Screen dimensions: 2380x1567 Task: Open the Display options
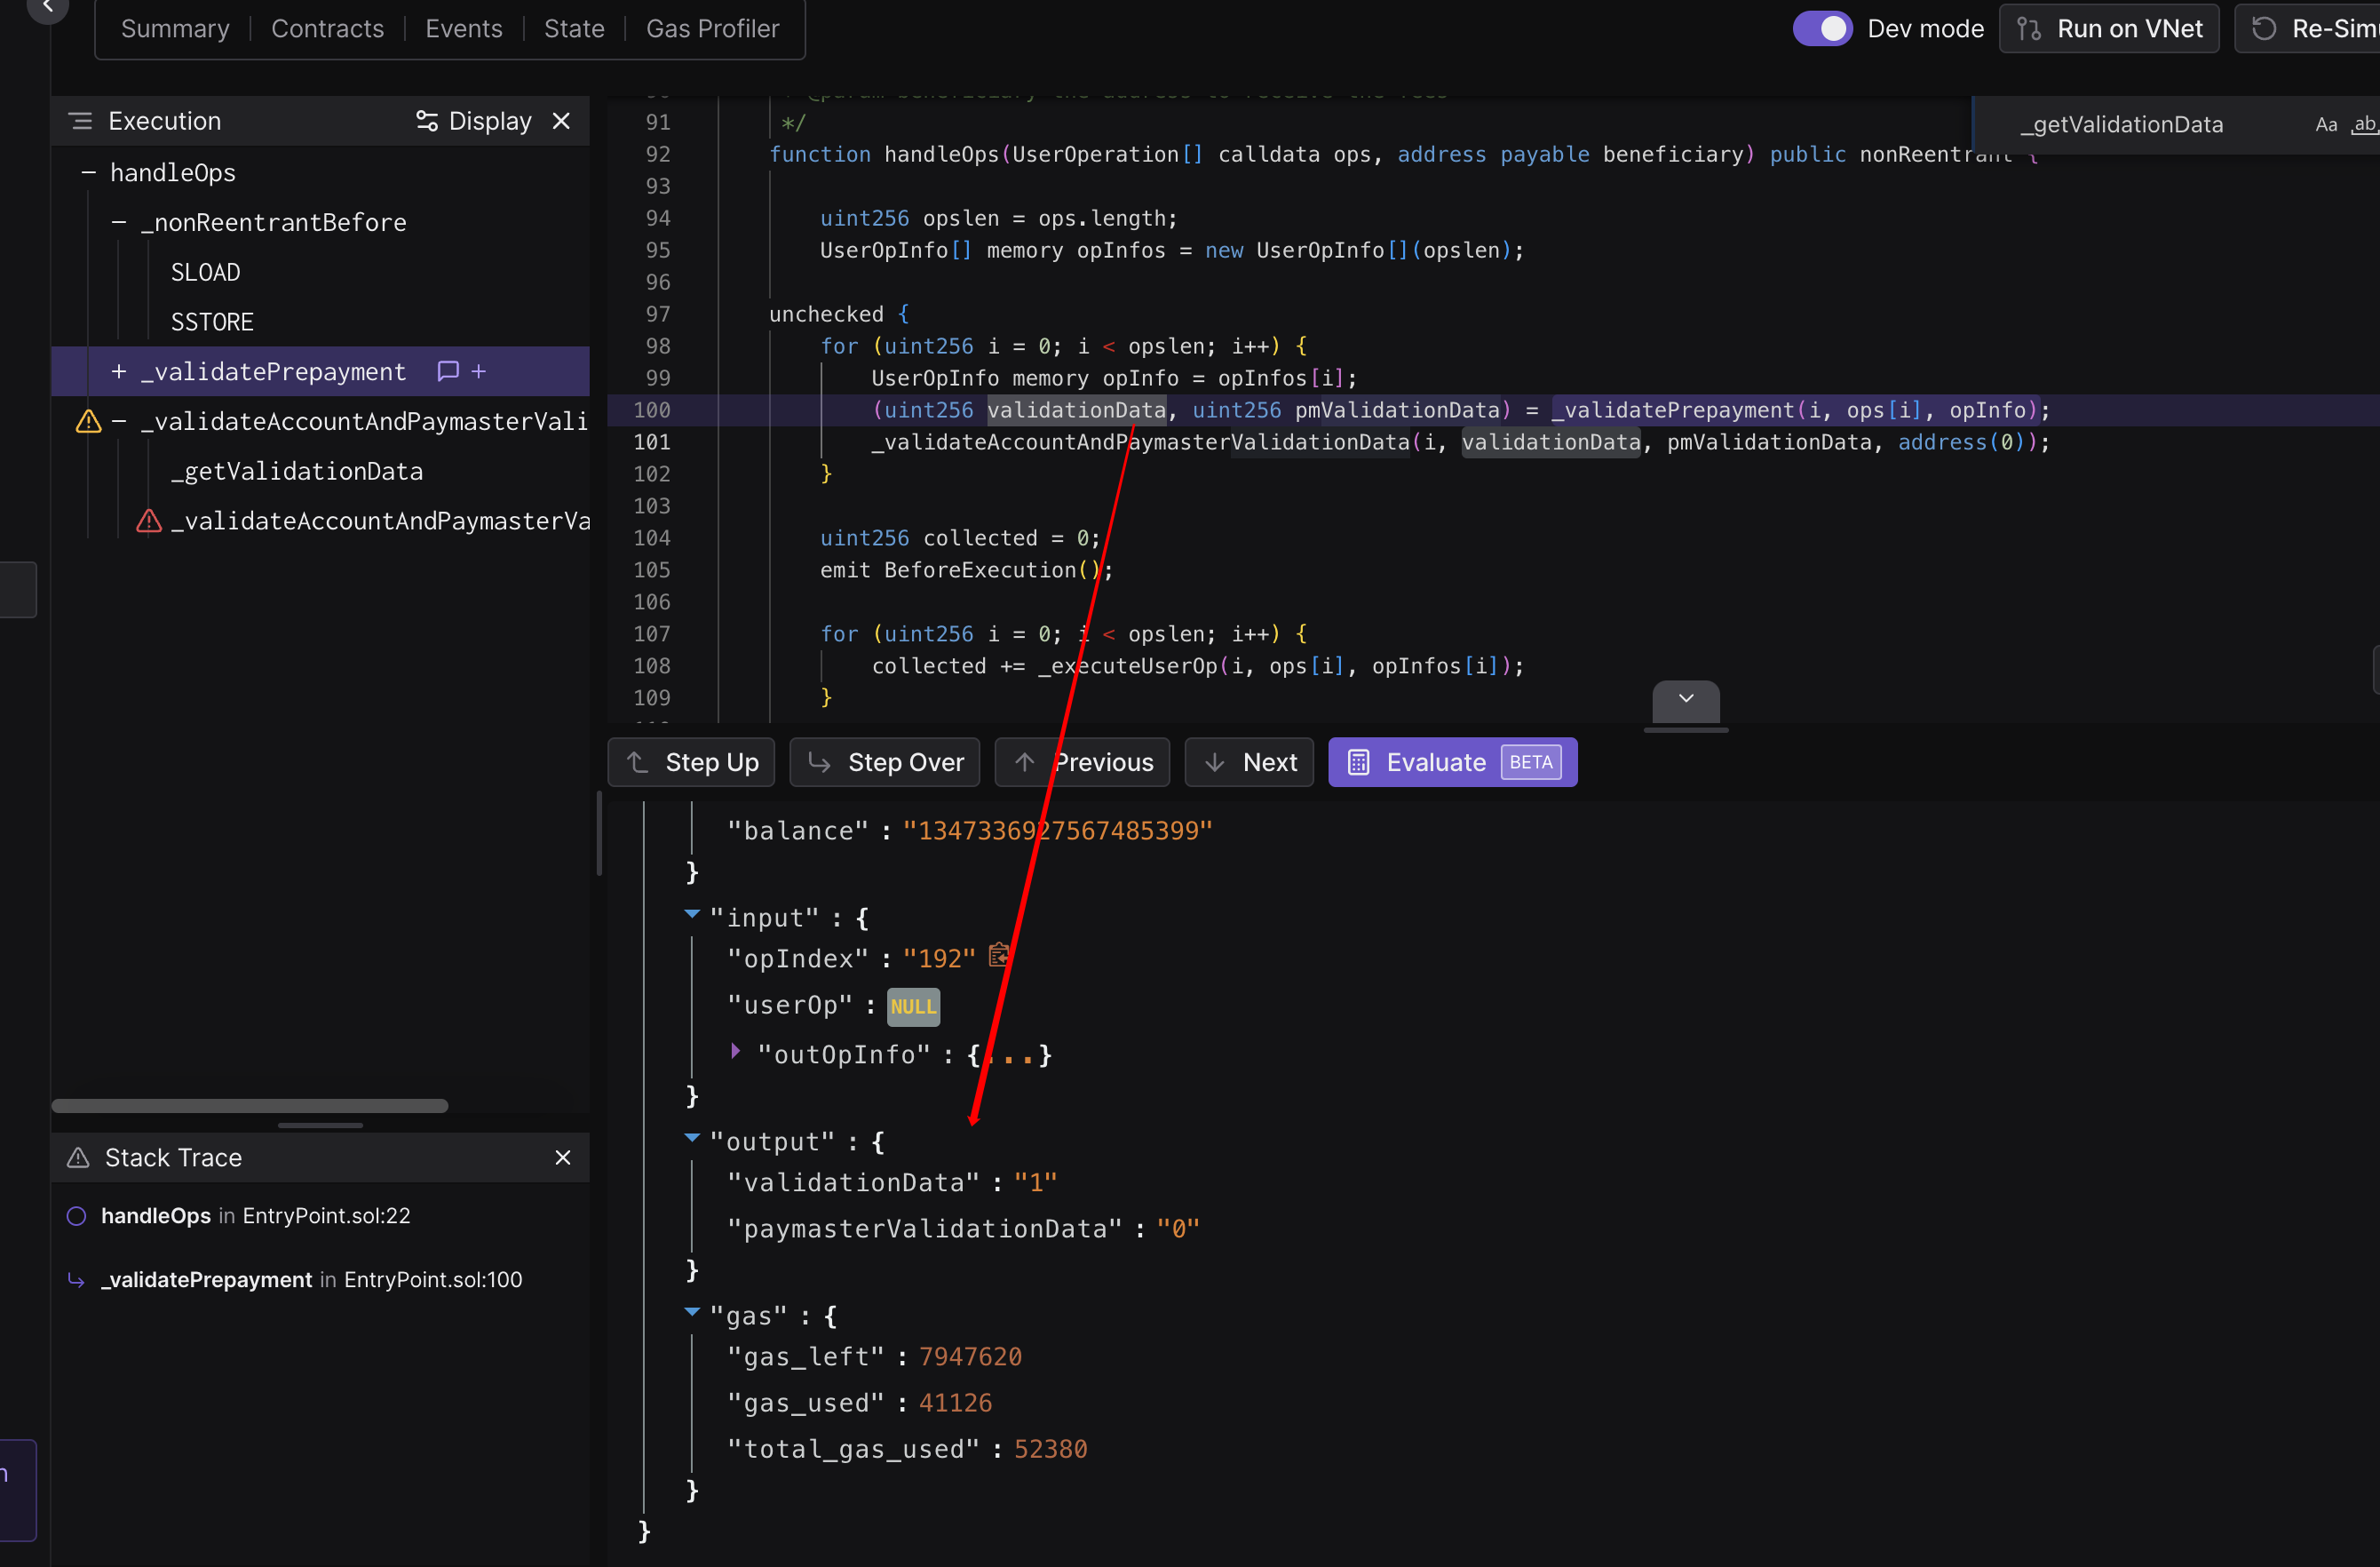[x=473, y=121]
